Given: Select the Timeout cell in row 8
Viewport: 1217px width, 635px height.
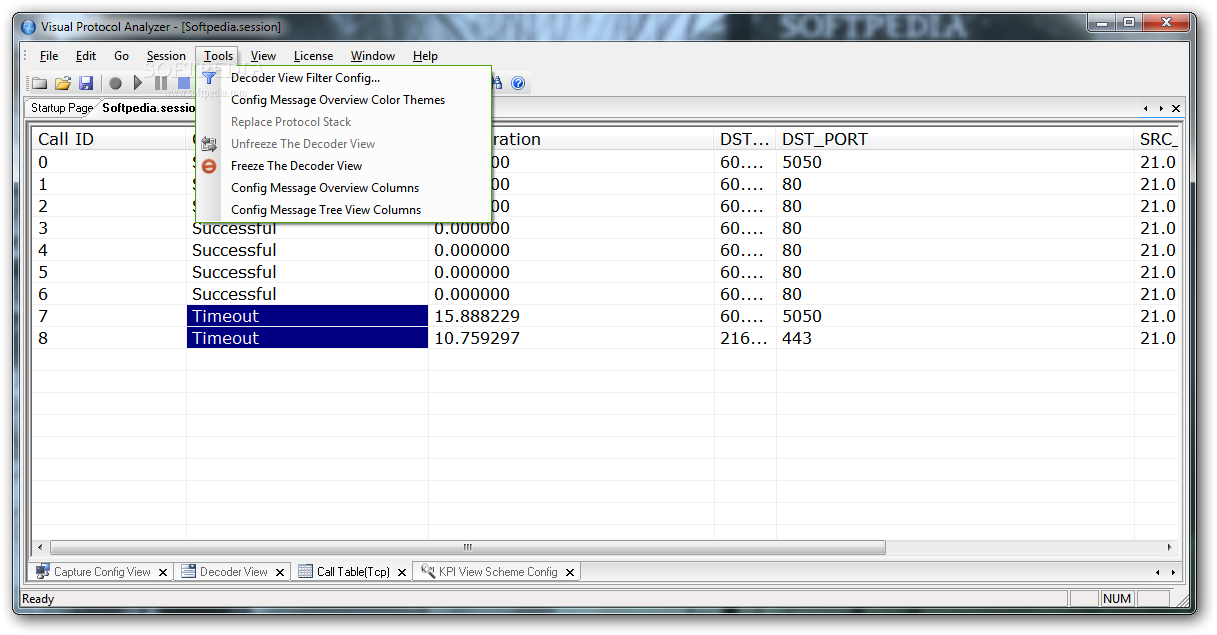Looking at the screenshot, I should [x=308, y=338].
